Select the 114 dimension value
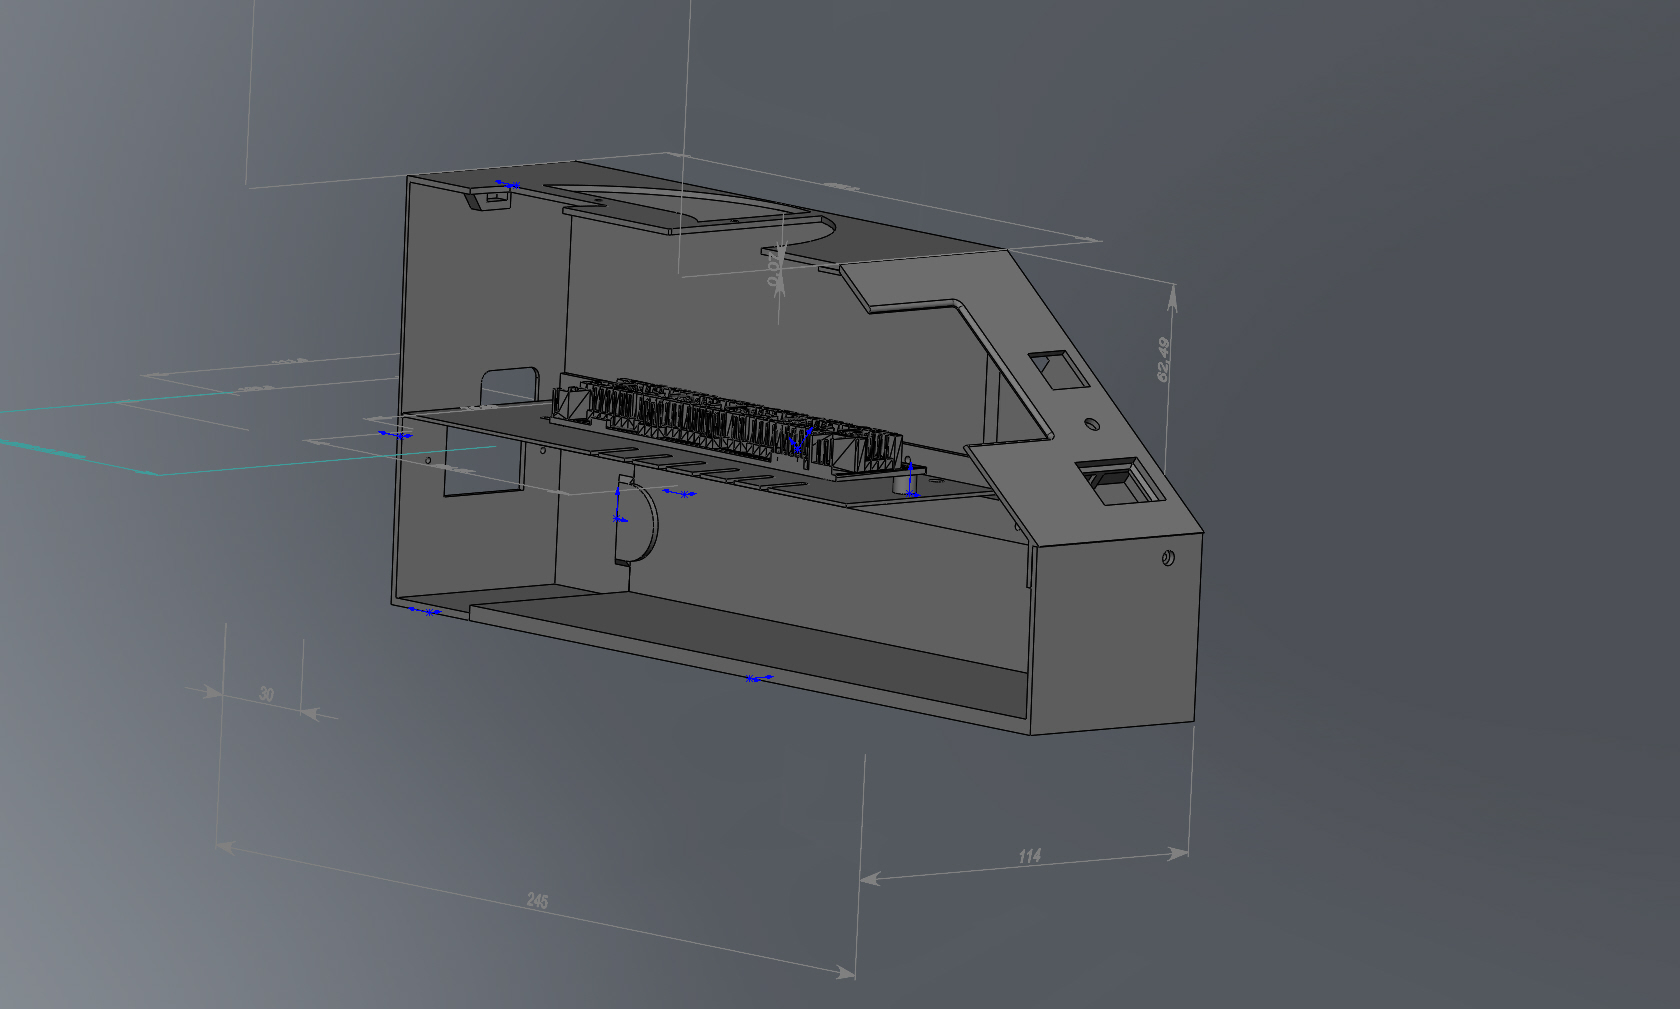 pos(1030,856)
